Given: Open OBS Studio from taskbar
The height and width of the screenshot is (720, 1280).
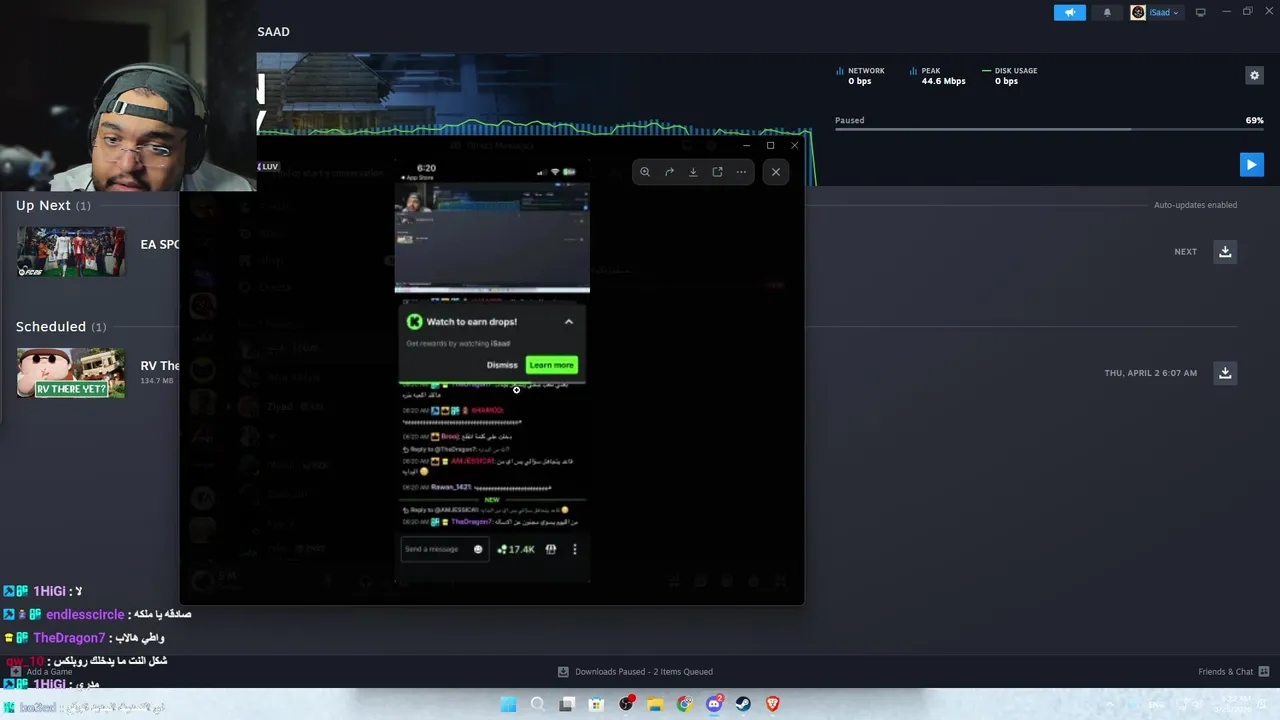Looking at the screenshot, I should [x=626, y=704].
